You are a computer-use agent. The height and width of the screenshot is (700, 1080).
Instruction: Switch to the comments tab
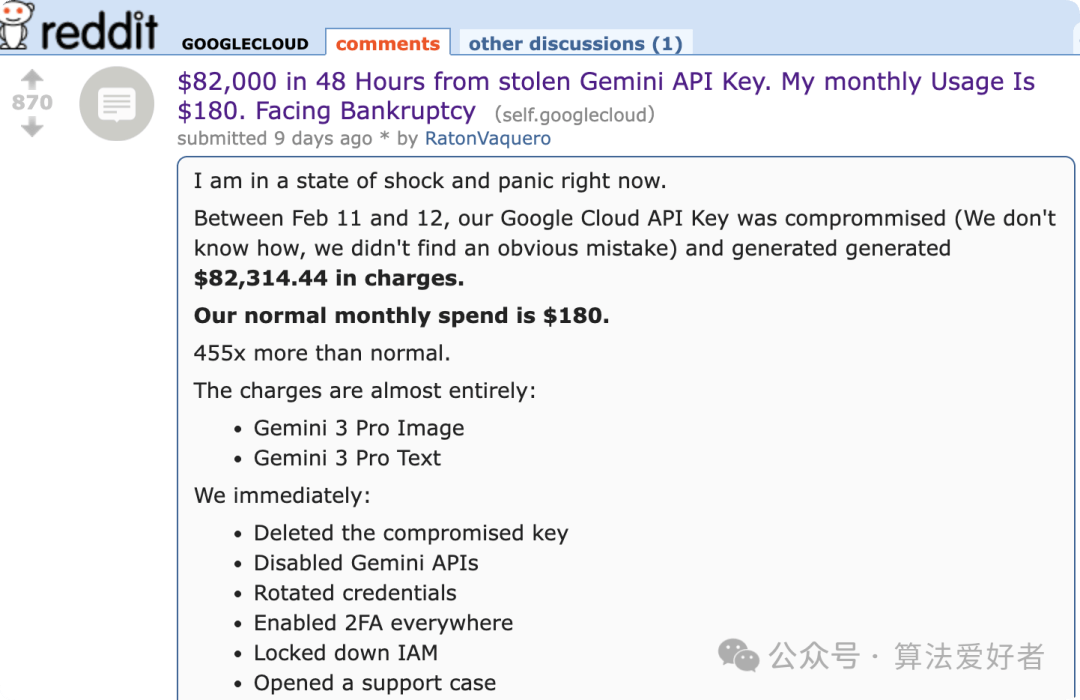pos(387,43)
